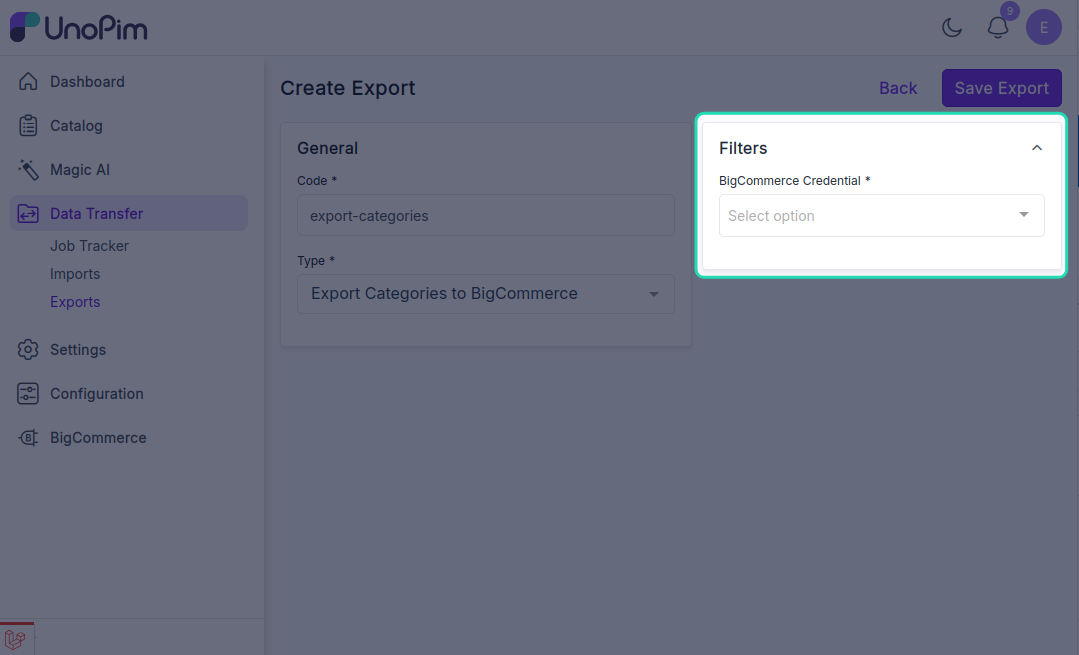Click the Configuration sliders icon
The height and width of the screenshot is (655, 1079).
point(28,394)
